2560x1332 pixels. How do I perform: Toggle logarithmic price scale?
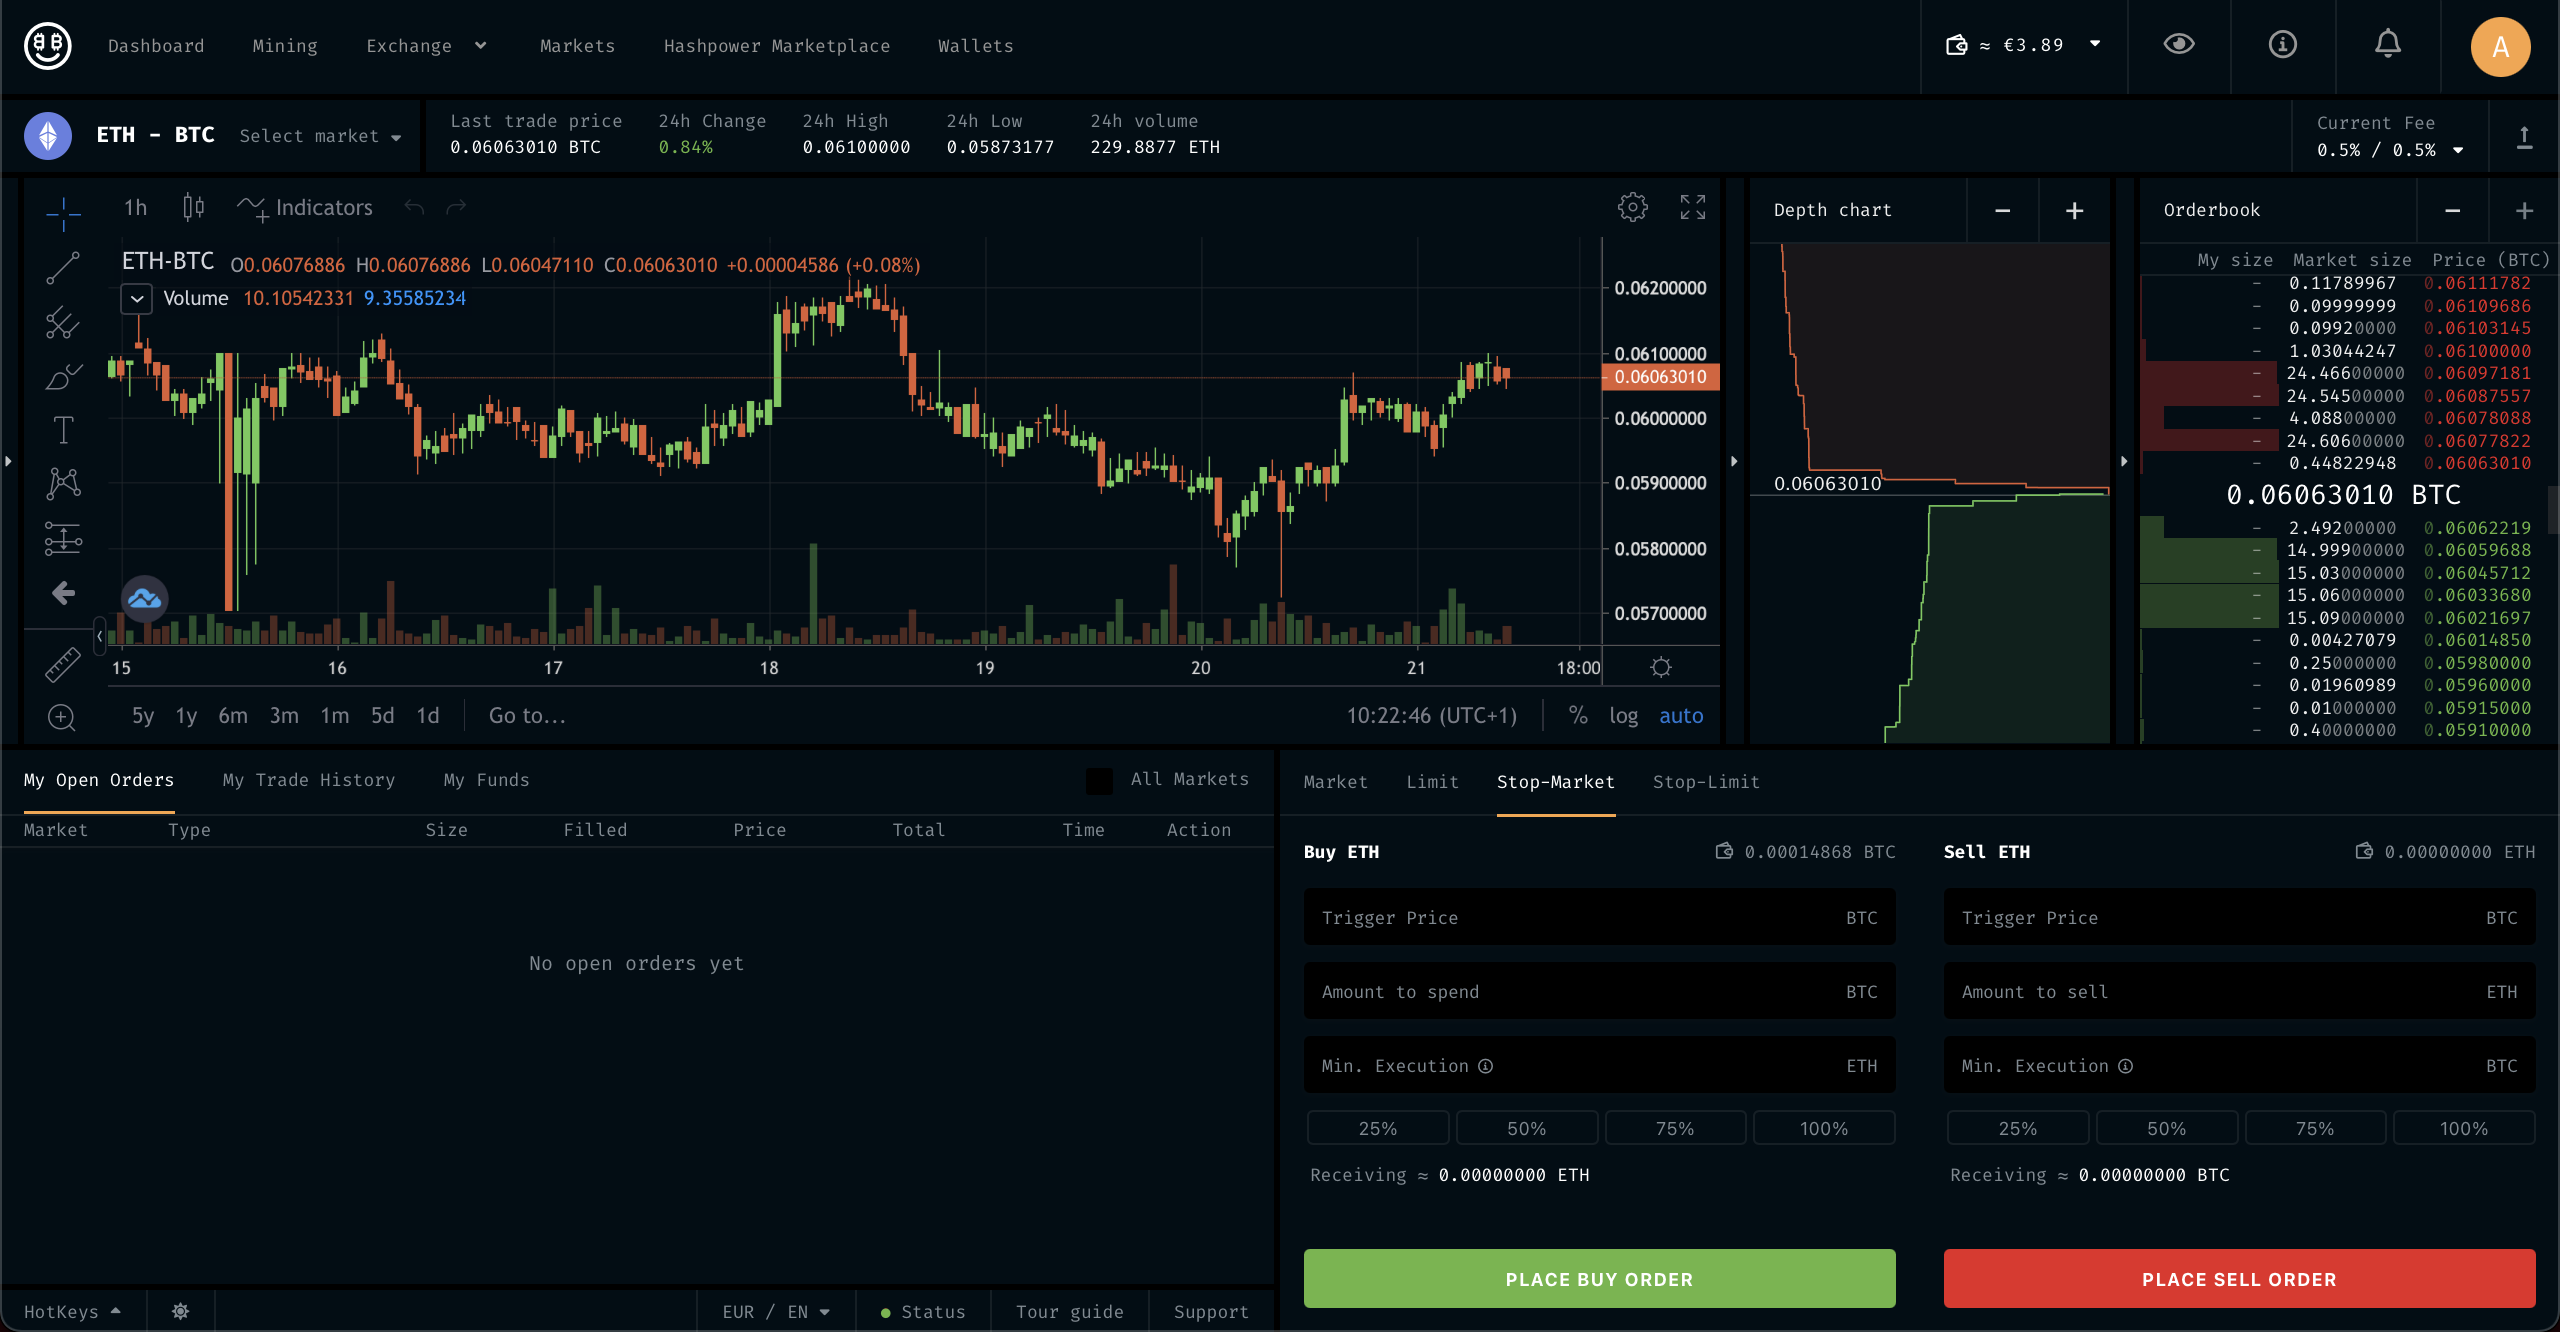(1624, 715)
